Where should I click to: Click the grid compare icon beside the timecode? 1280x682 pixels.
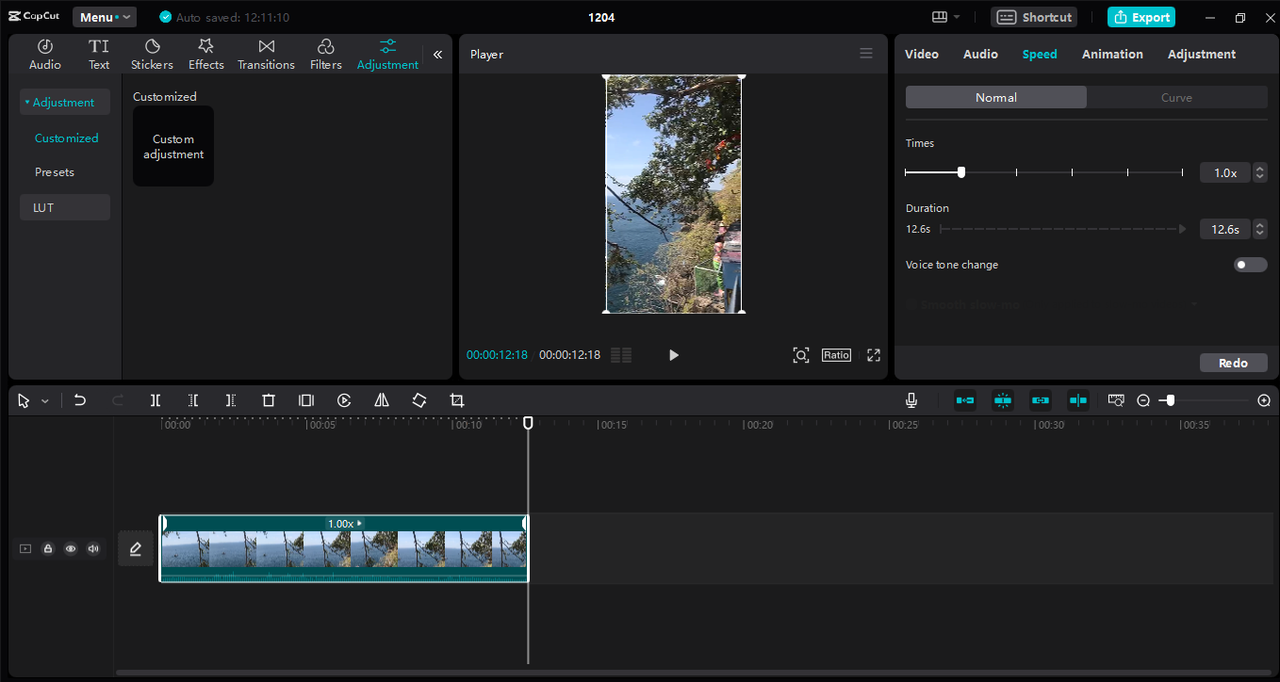tap(621, 355)
